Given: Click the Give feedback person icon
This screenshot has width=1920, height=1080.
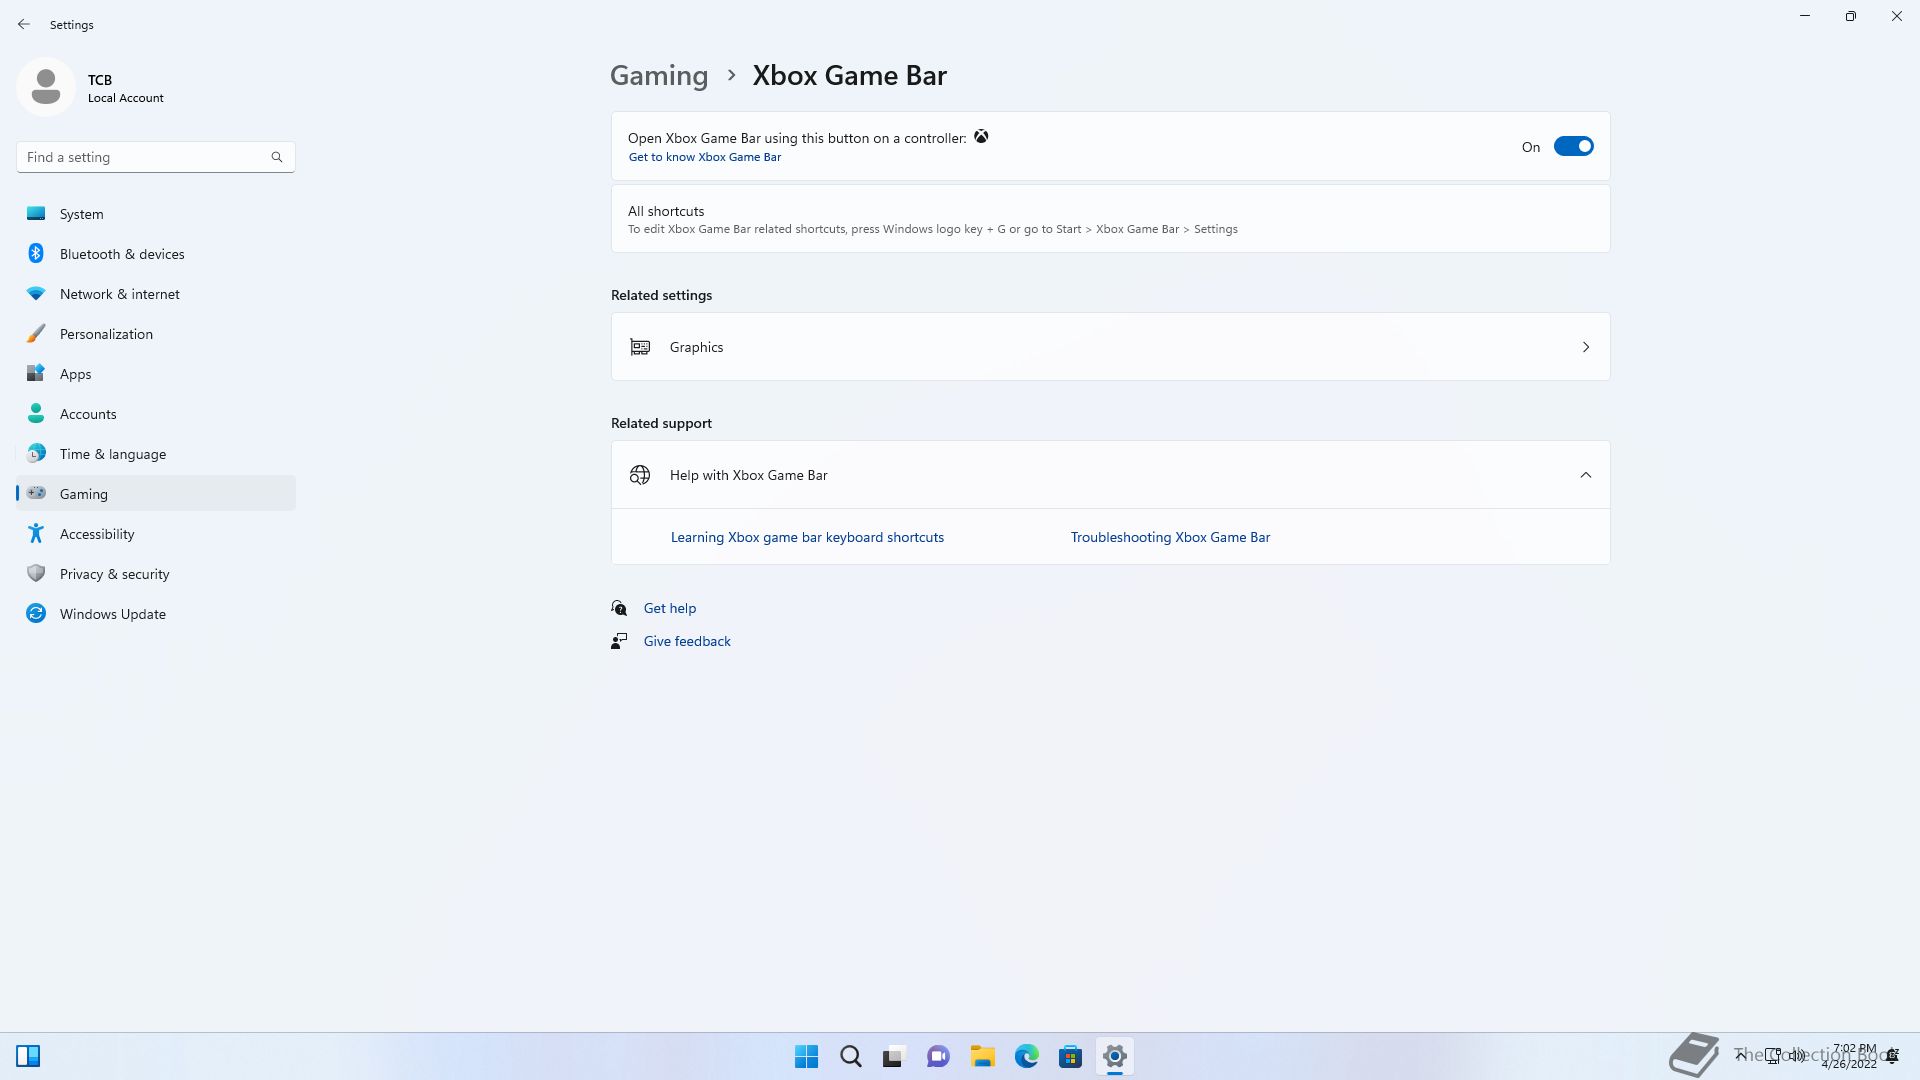Looking at the screenshot, I should click(619, 641).
